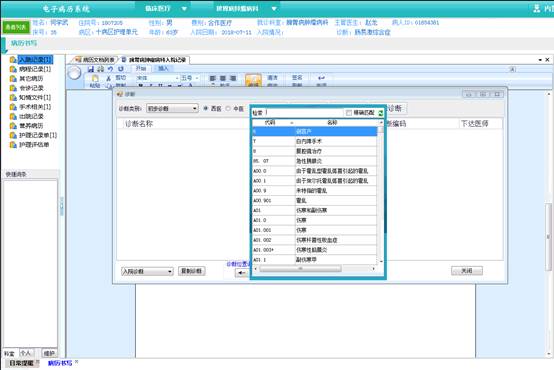
Task: Select the 西医 radio button
Action: 206,108
